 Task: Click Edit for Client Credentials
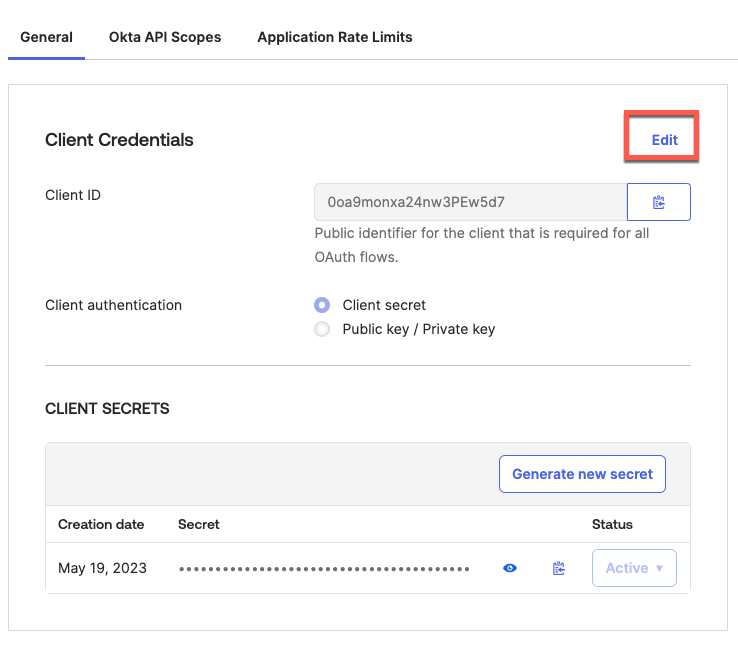pos(664,140)
